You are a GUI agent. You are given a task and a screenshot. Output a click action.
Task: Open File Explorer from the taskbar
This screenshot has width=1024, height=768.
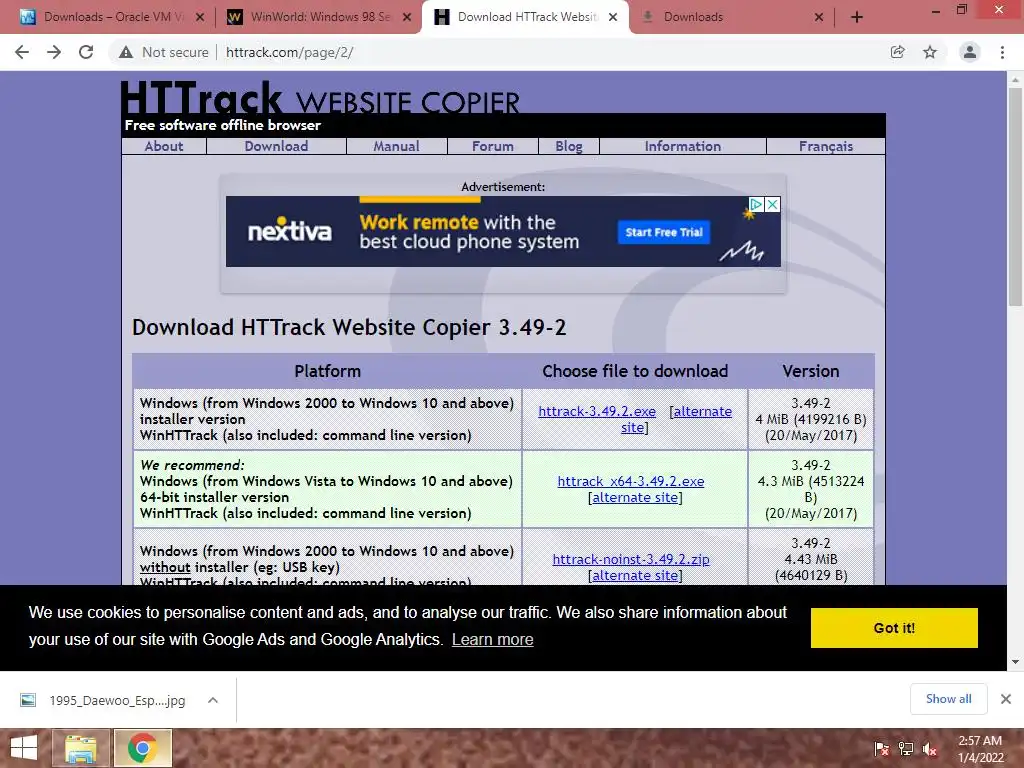click(x=80, y=748)
